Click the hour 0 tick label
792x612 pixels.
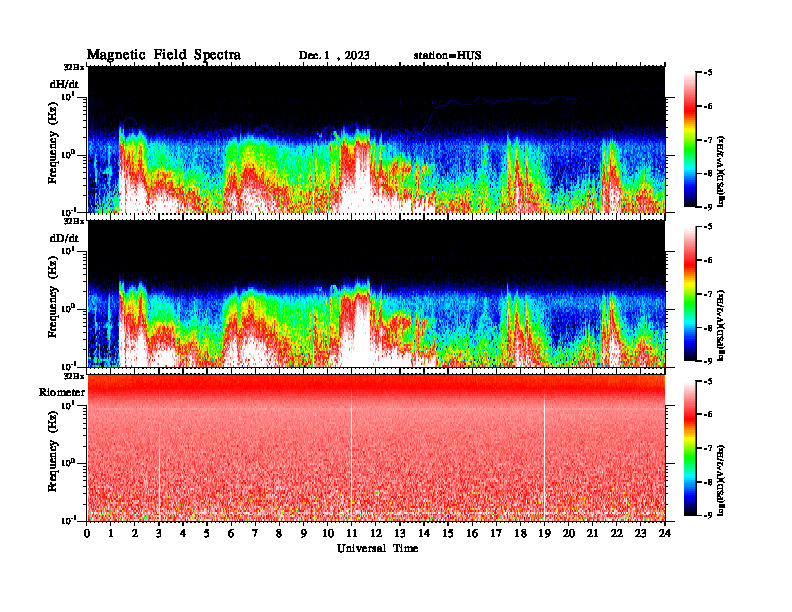tap(87, 533)
